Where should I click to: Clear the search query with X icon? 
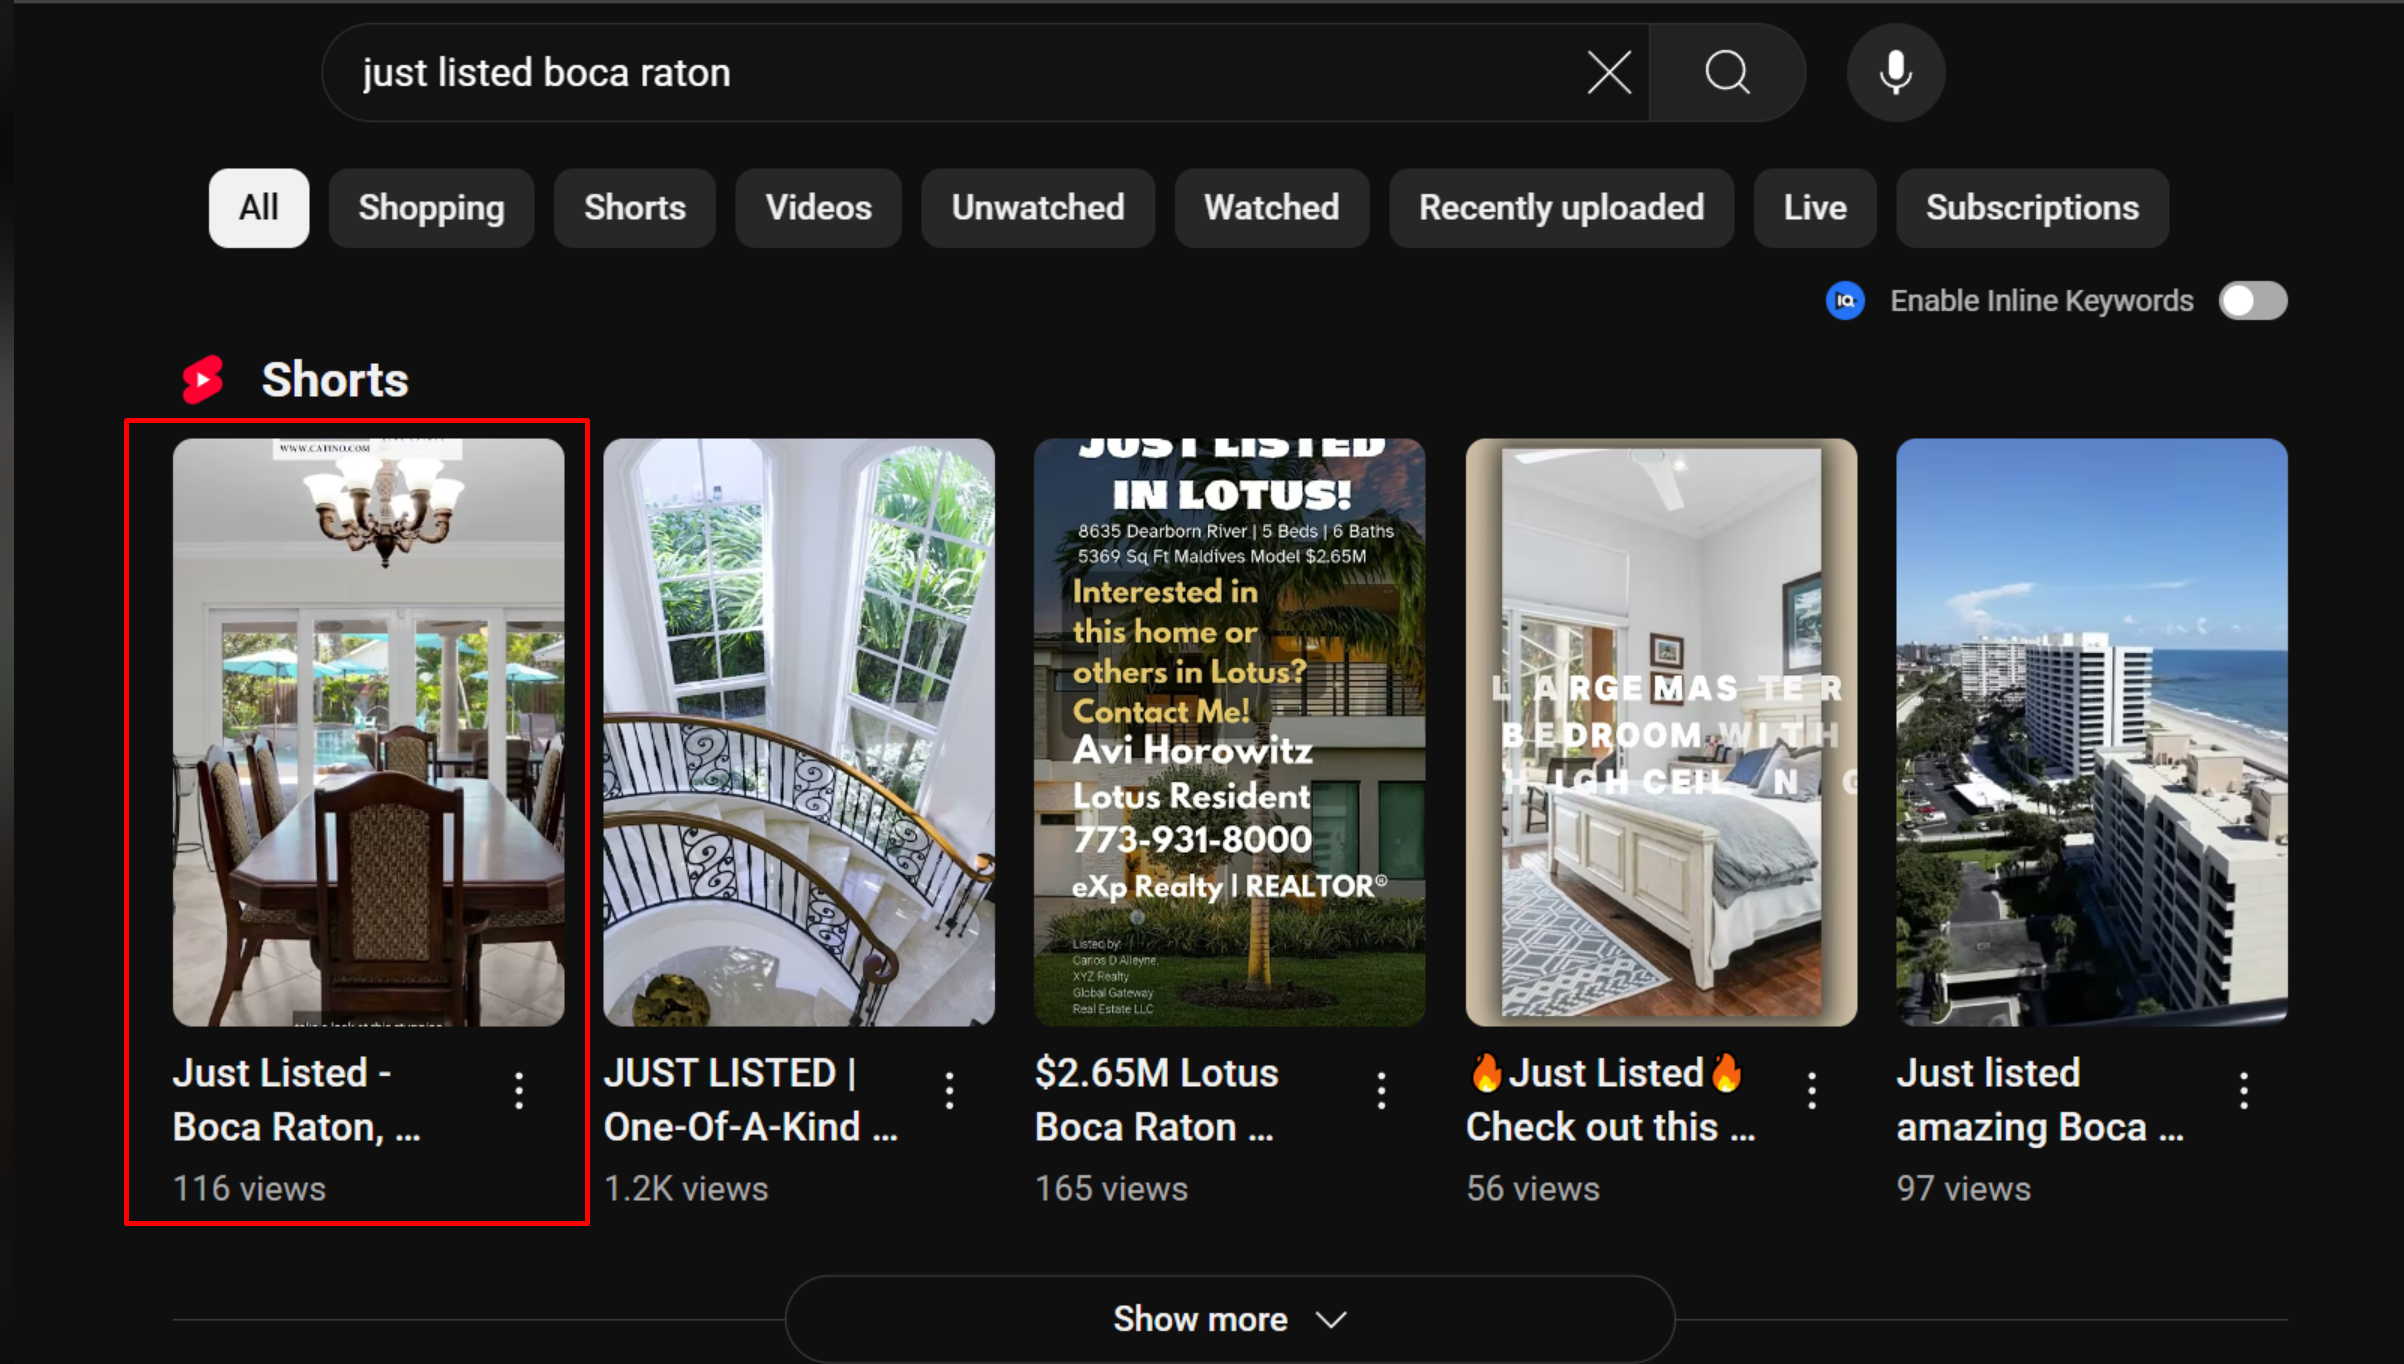(x=1609, y=73)
